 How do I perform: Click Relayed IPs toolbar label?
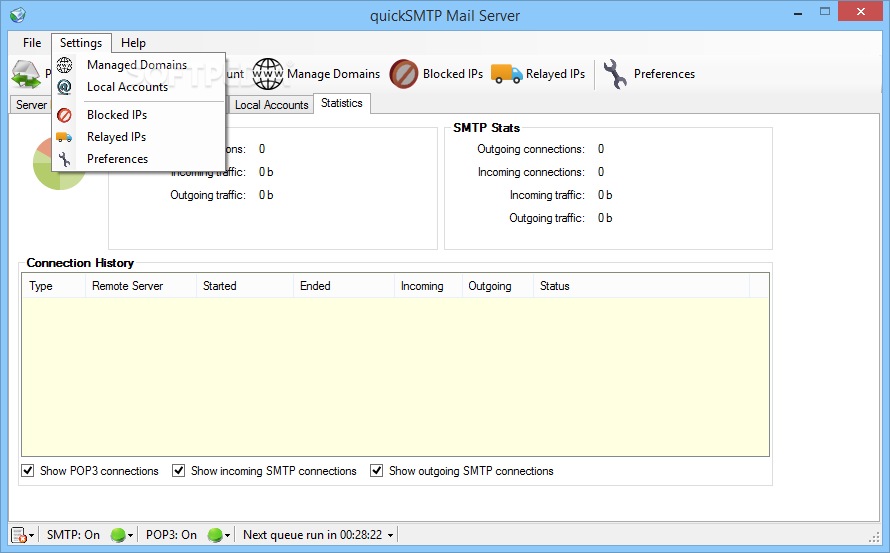556,74
